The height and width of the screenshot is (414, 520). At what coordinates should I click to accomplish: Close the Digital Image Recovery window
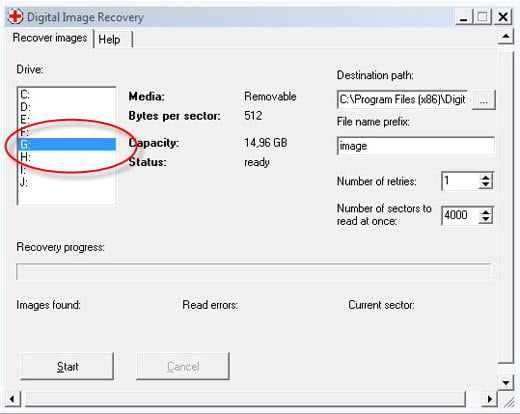[x=503, y=17]
